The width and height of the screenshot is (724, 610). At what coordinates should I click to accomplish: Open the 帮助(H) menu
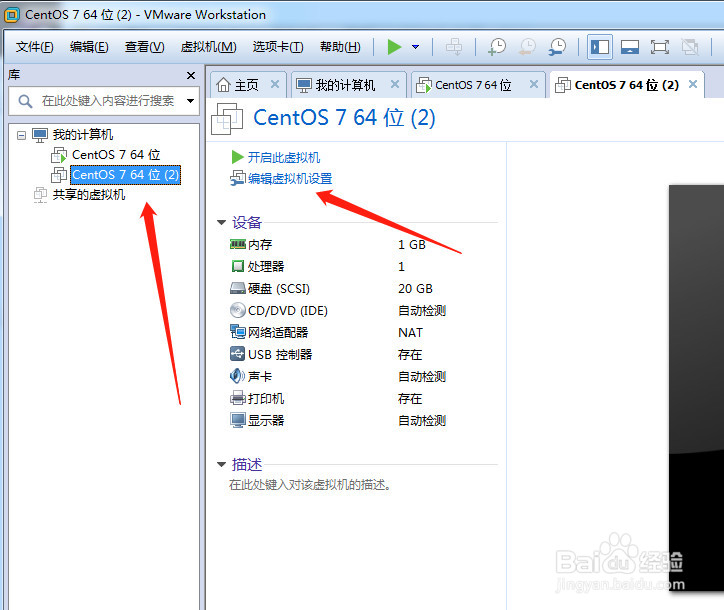(340, 47)
